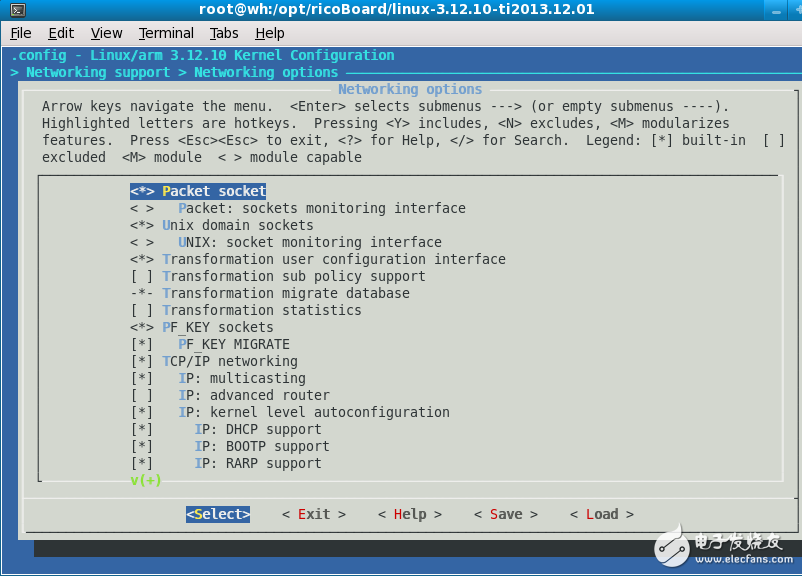
Task: Toggle the Unix domain sockets marker
Action: 142,225
